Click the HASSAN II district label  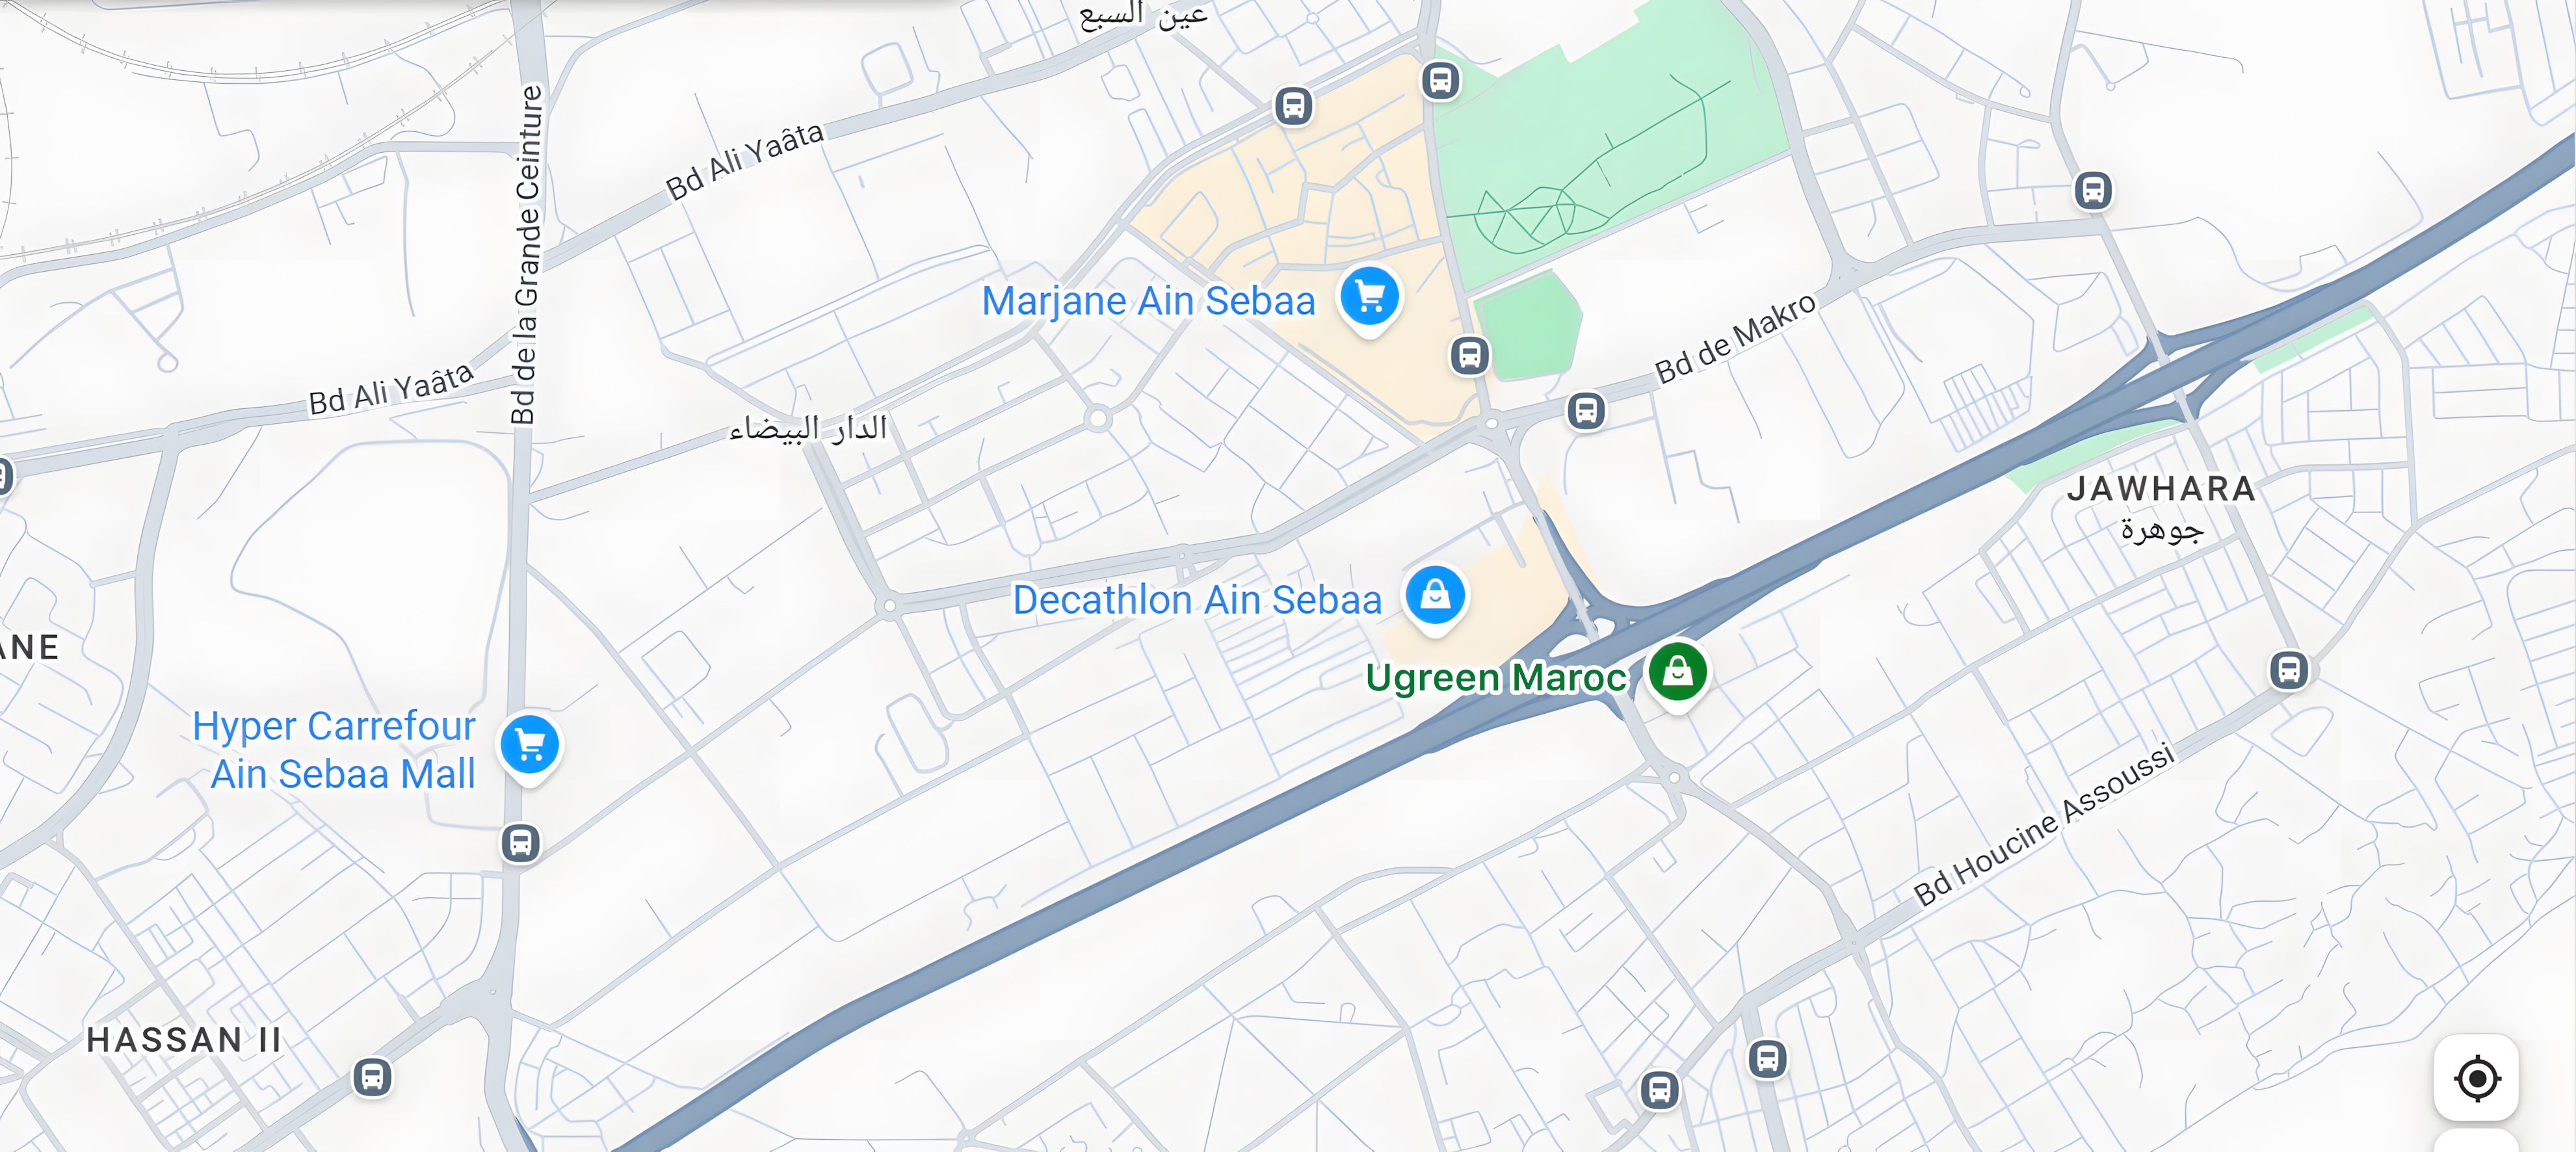184,1040
